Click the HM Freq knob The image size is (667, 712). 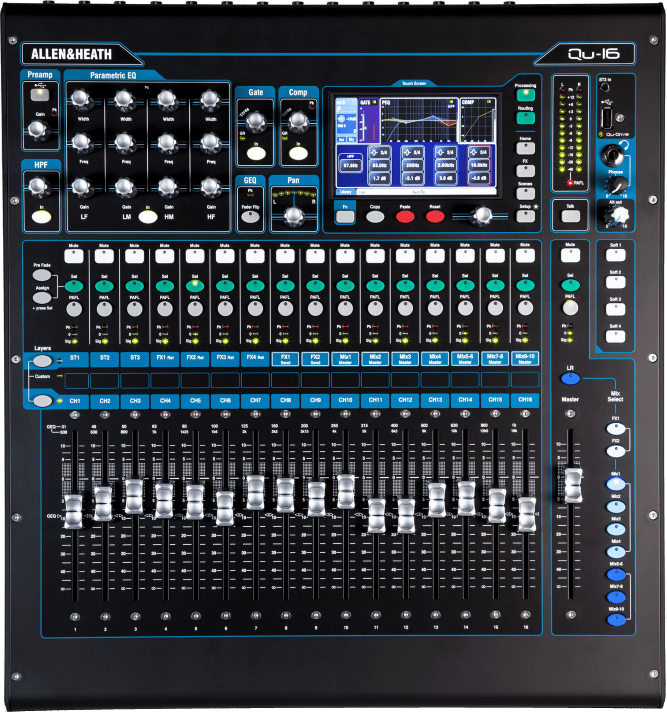[168, 142]
